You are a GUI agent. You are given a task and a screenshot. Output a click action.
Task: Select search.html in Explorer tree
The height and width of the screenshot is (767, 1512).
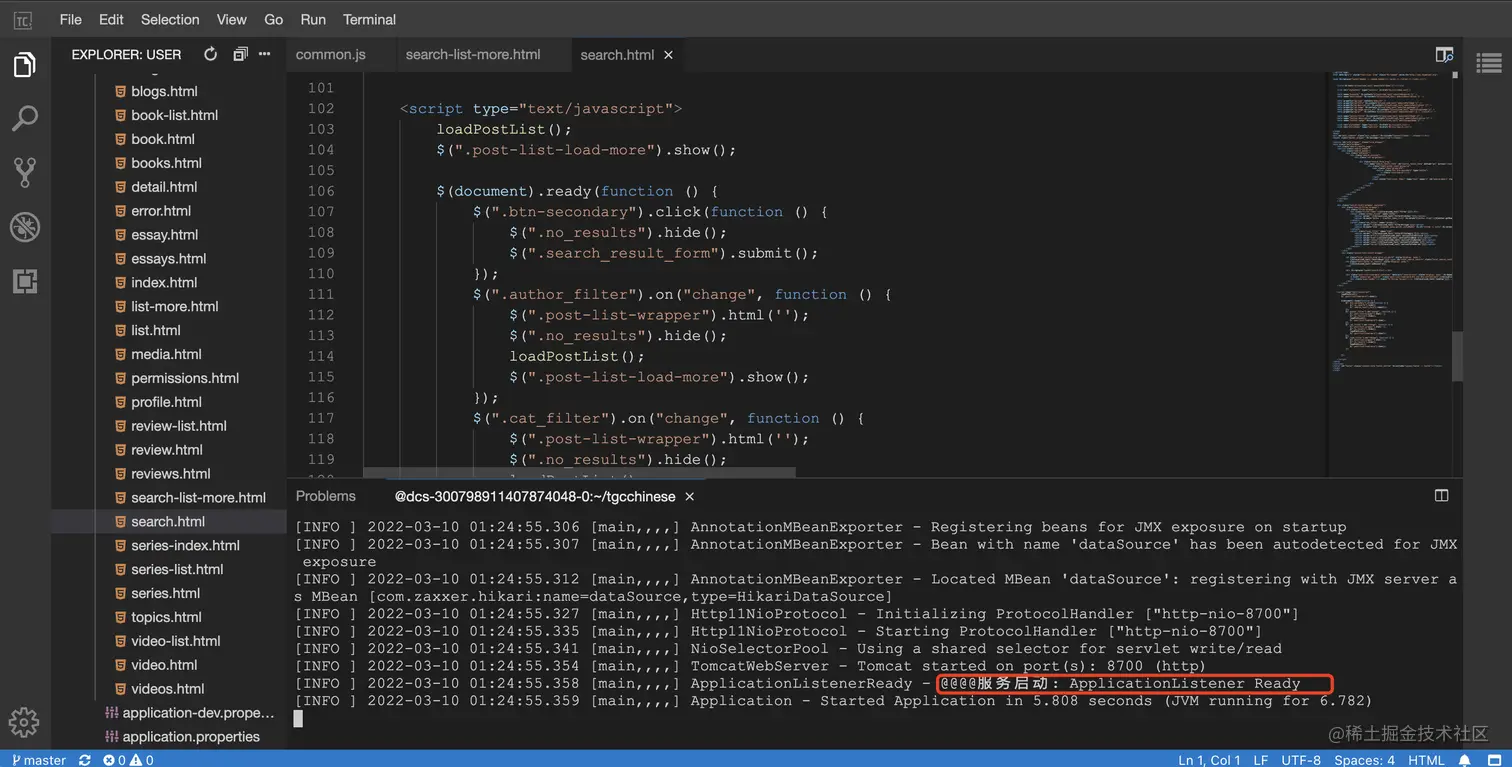(169, 521)
